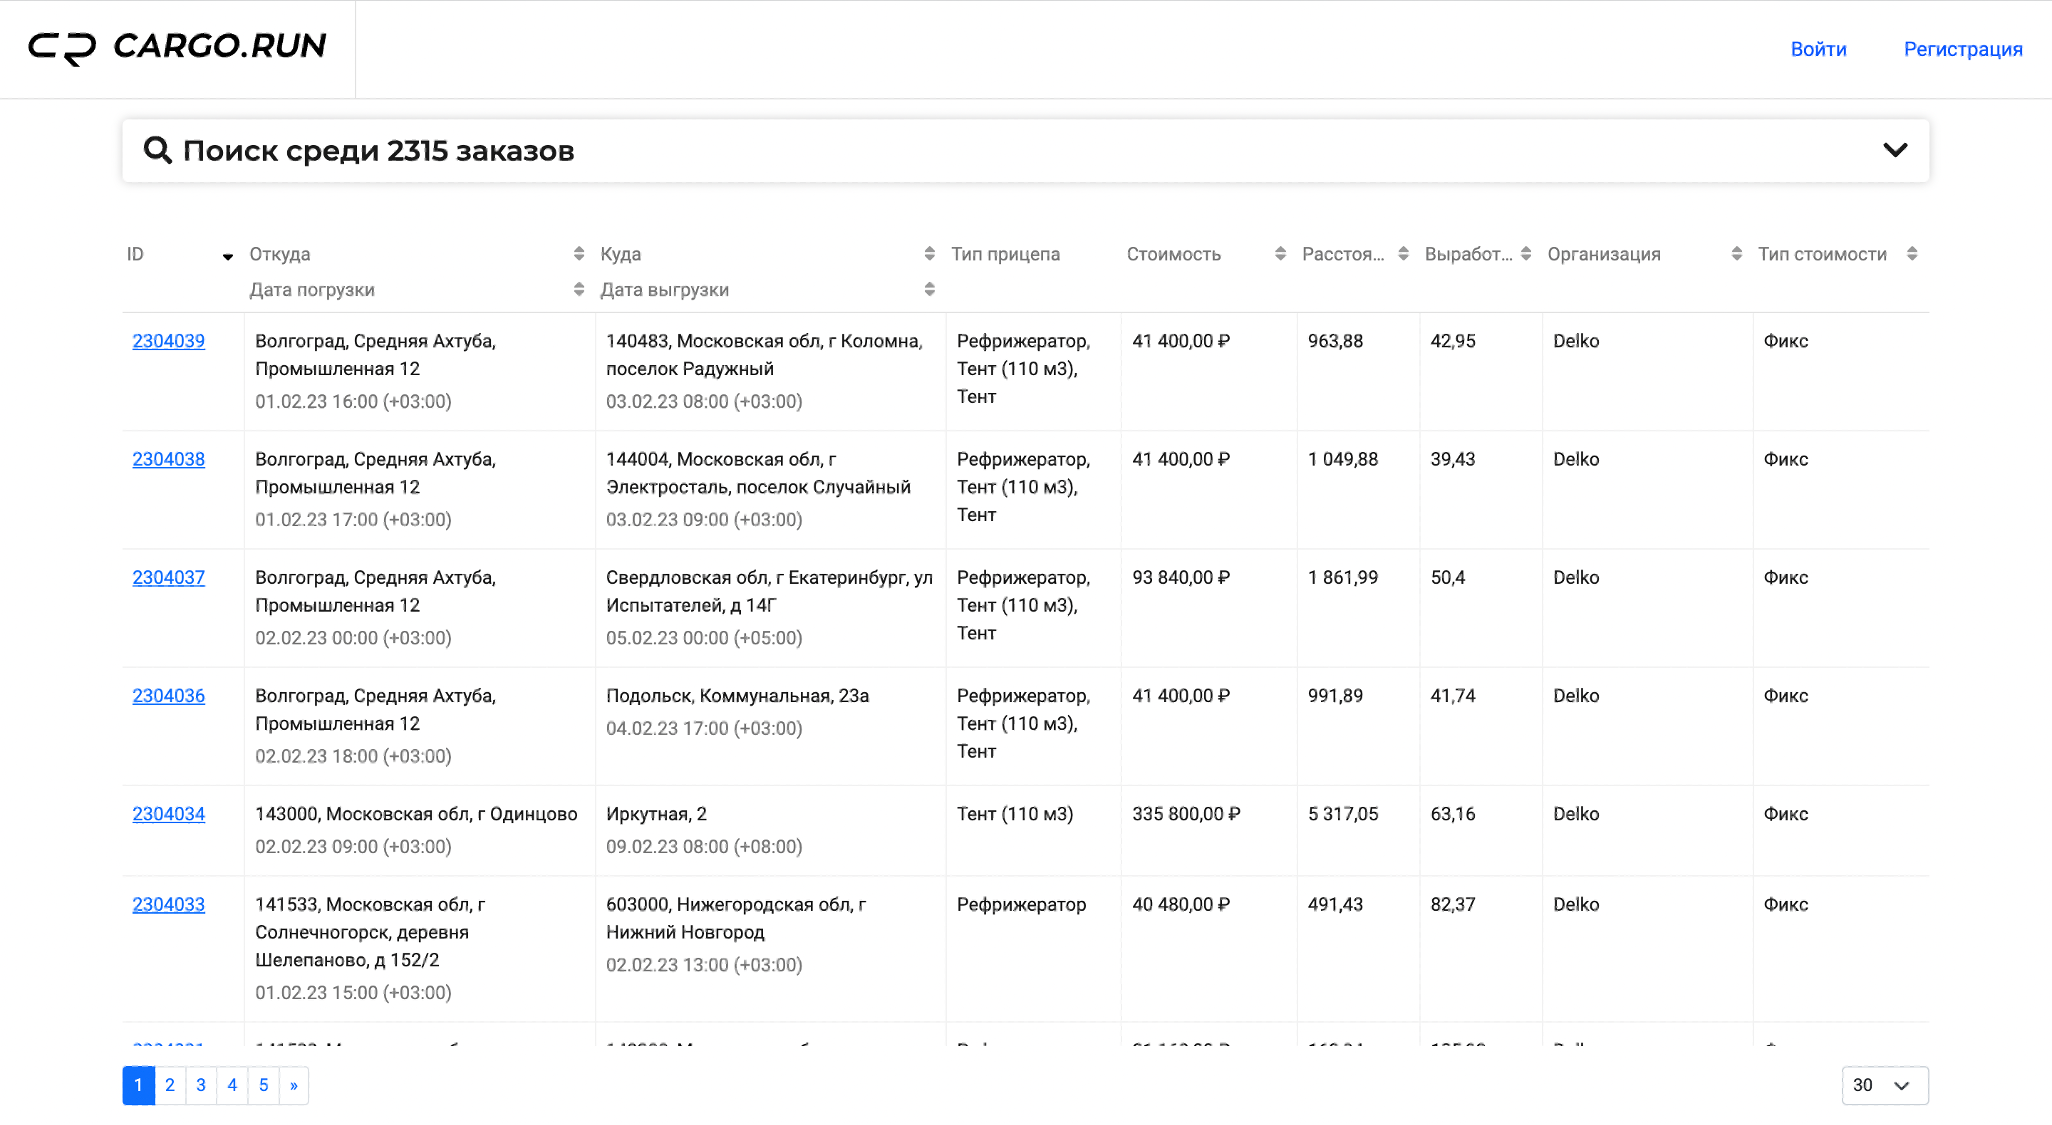Click the search magnifier icon
Screen dimensions: 2052x1125
pos(157,150)
